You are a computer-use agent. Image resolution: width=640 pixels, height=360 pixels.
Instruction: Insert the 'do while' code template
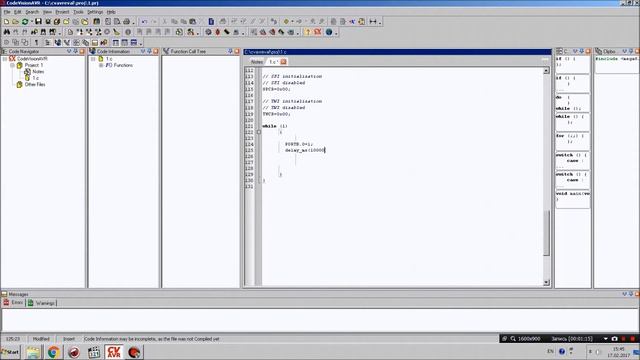(x=572, y=103)
